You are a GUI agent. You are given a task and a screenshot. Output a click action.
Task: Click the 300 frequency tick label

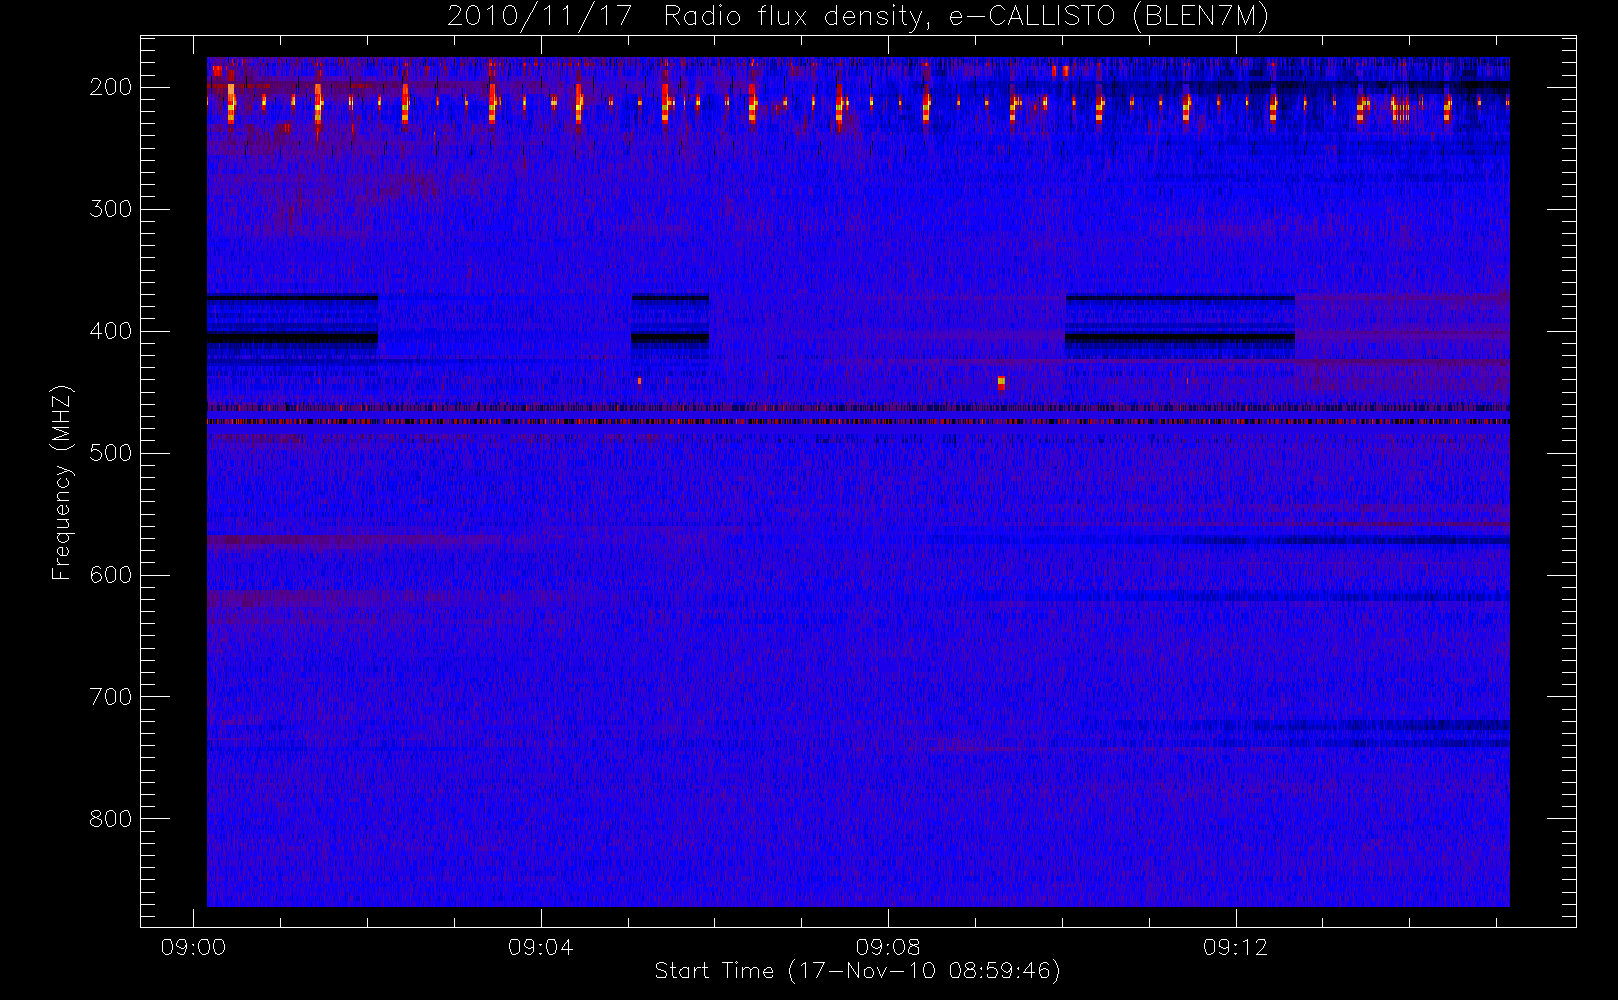[x=110, y=209]
